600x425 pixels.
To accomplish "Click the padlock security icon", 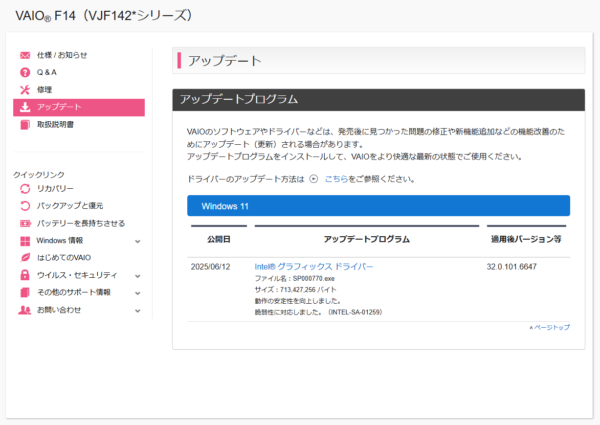I will pyautogui.click(x=25, y=275).
